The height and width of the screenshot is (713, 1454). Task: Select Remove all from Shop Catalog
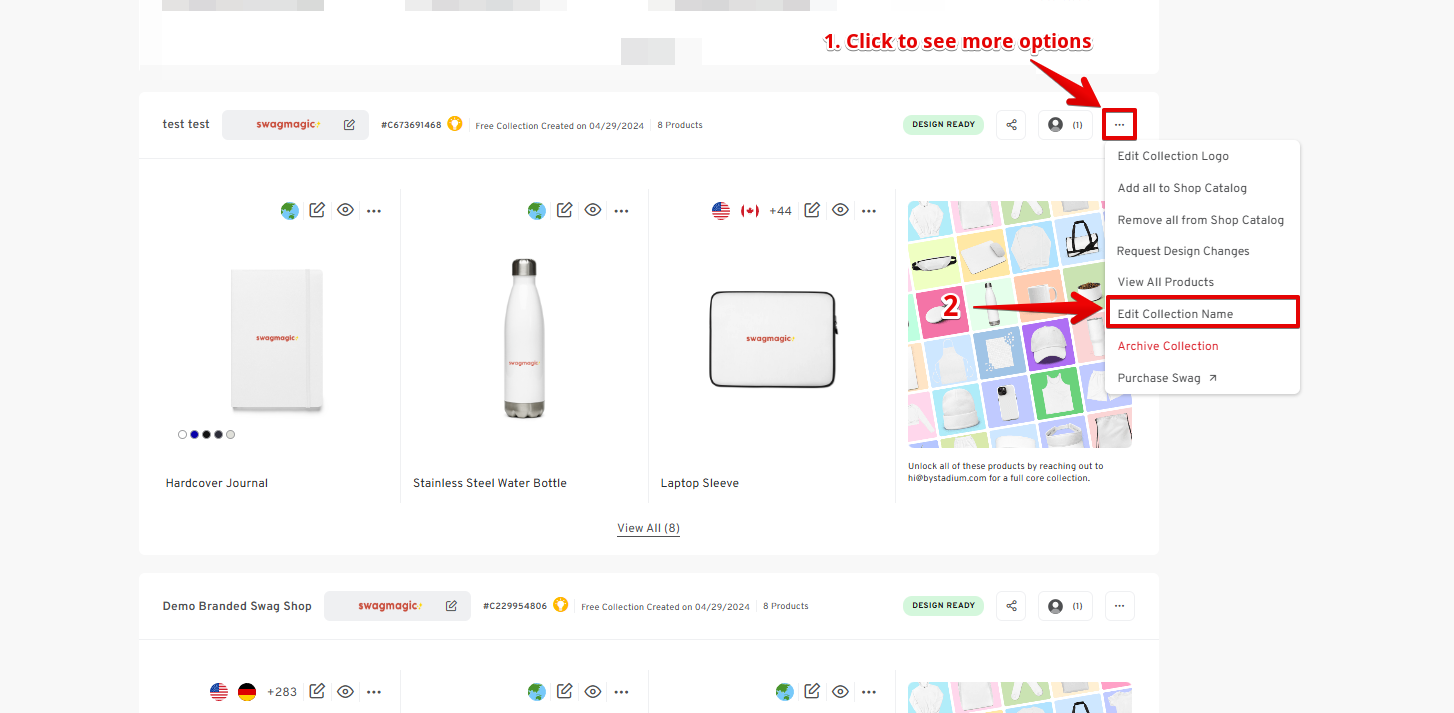click(1202, 220)
